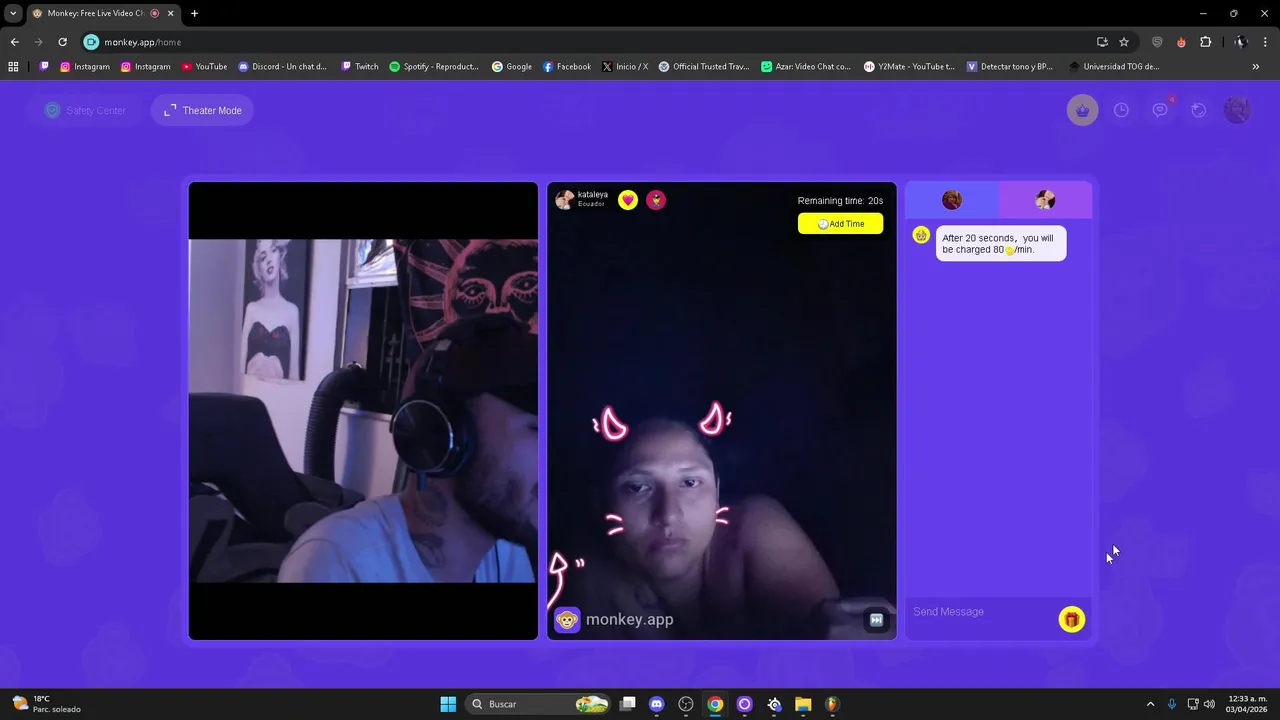This screenshot has width=1280, height=720.
Task: Reload the monkey.app page
Action: (62, 42)
